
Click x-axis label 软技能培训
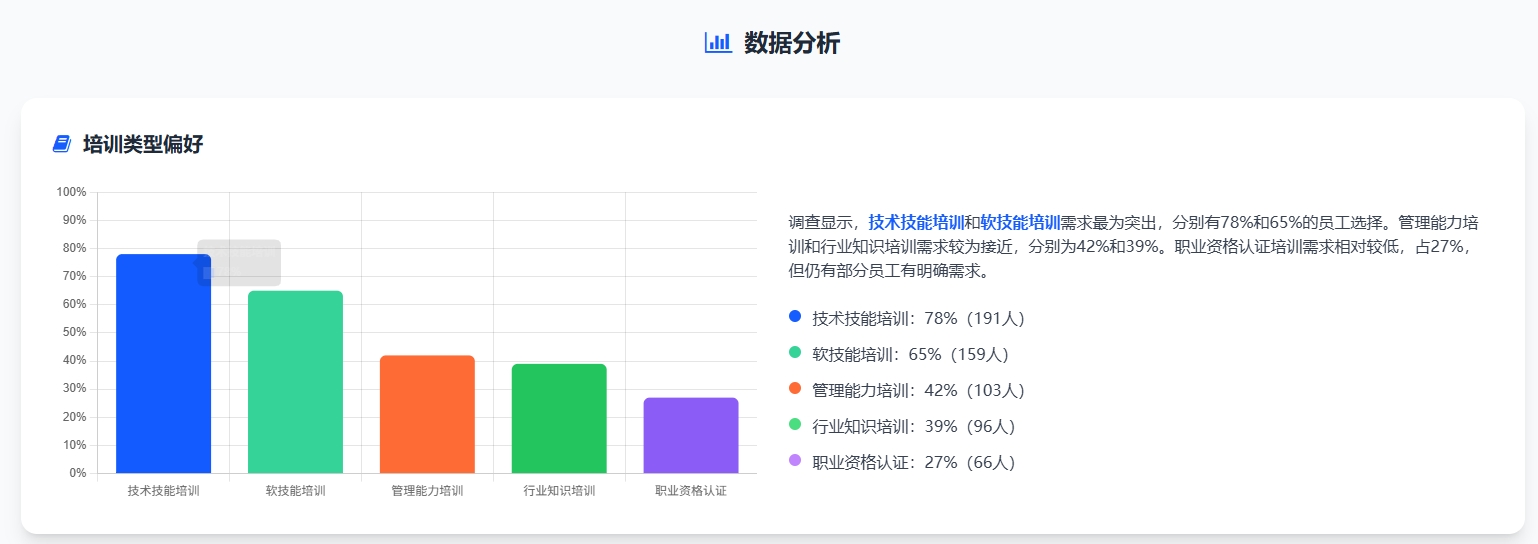295,491
